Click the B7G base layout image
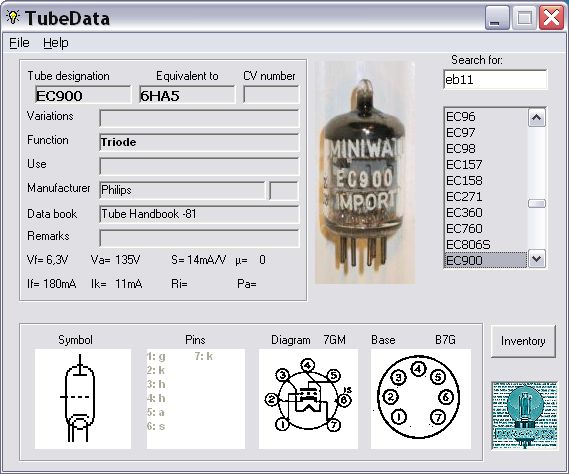The image size is (569, 474). tap(421, 399)
